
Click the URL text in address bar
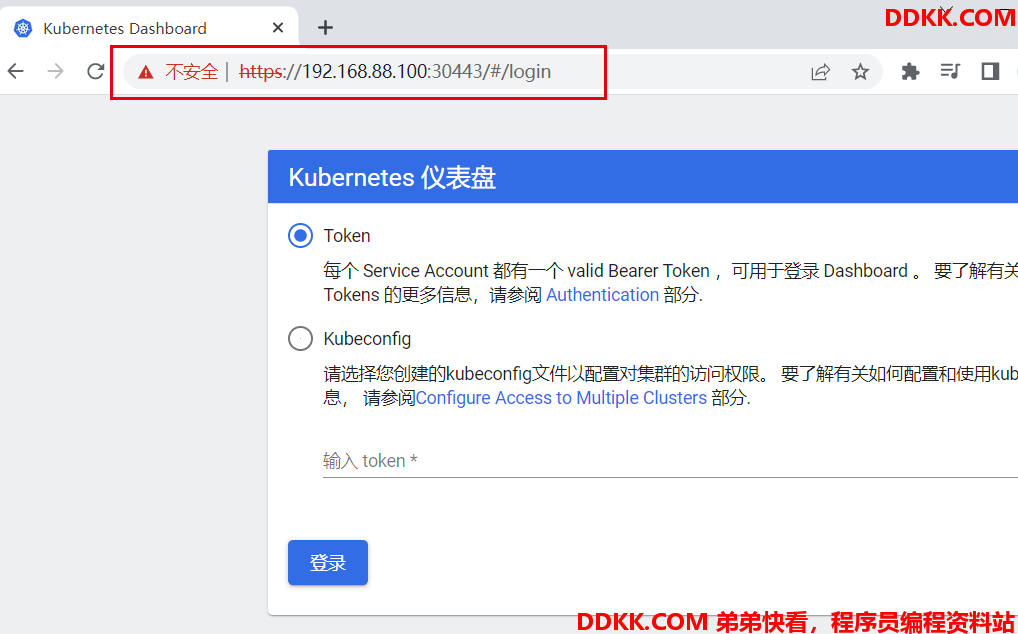(395, 71)
